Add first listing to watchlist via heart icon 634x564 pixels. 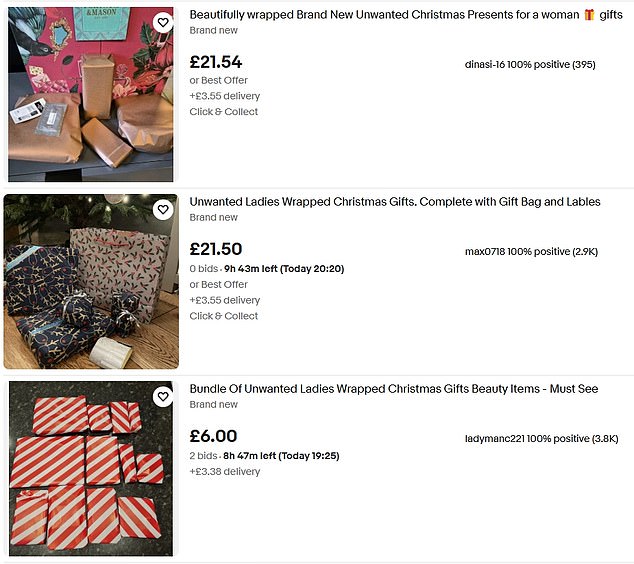(163, 22)
